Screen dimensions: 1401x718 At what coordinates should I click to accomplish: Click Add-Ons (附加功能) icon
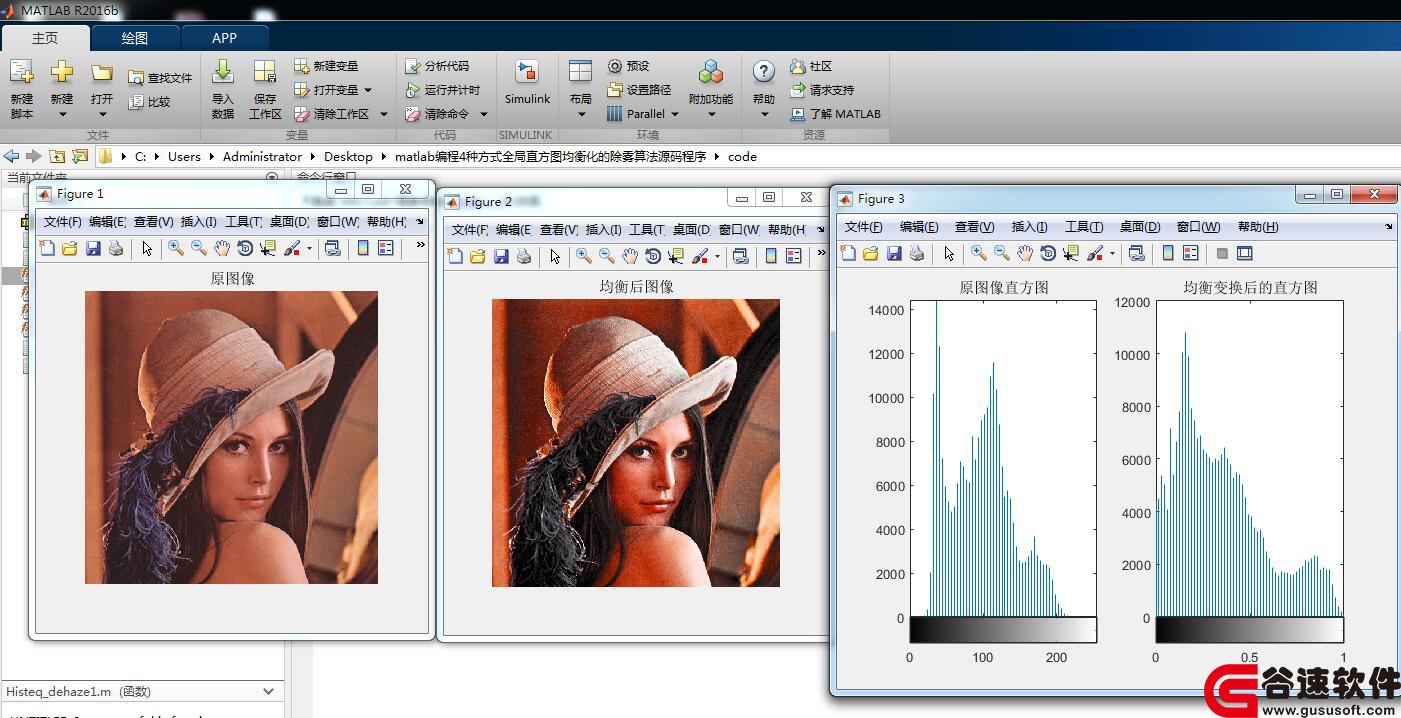tap(711, 72)
